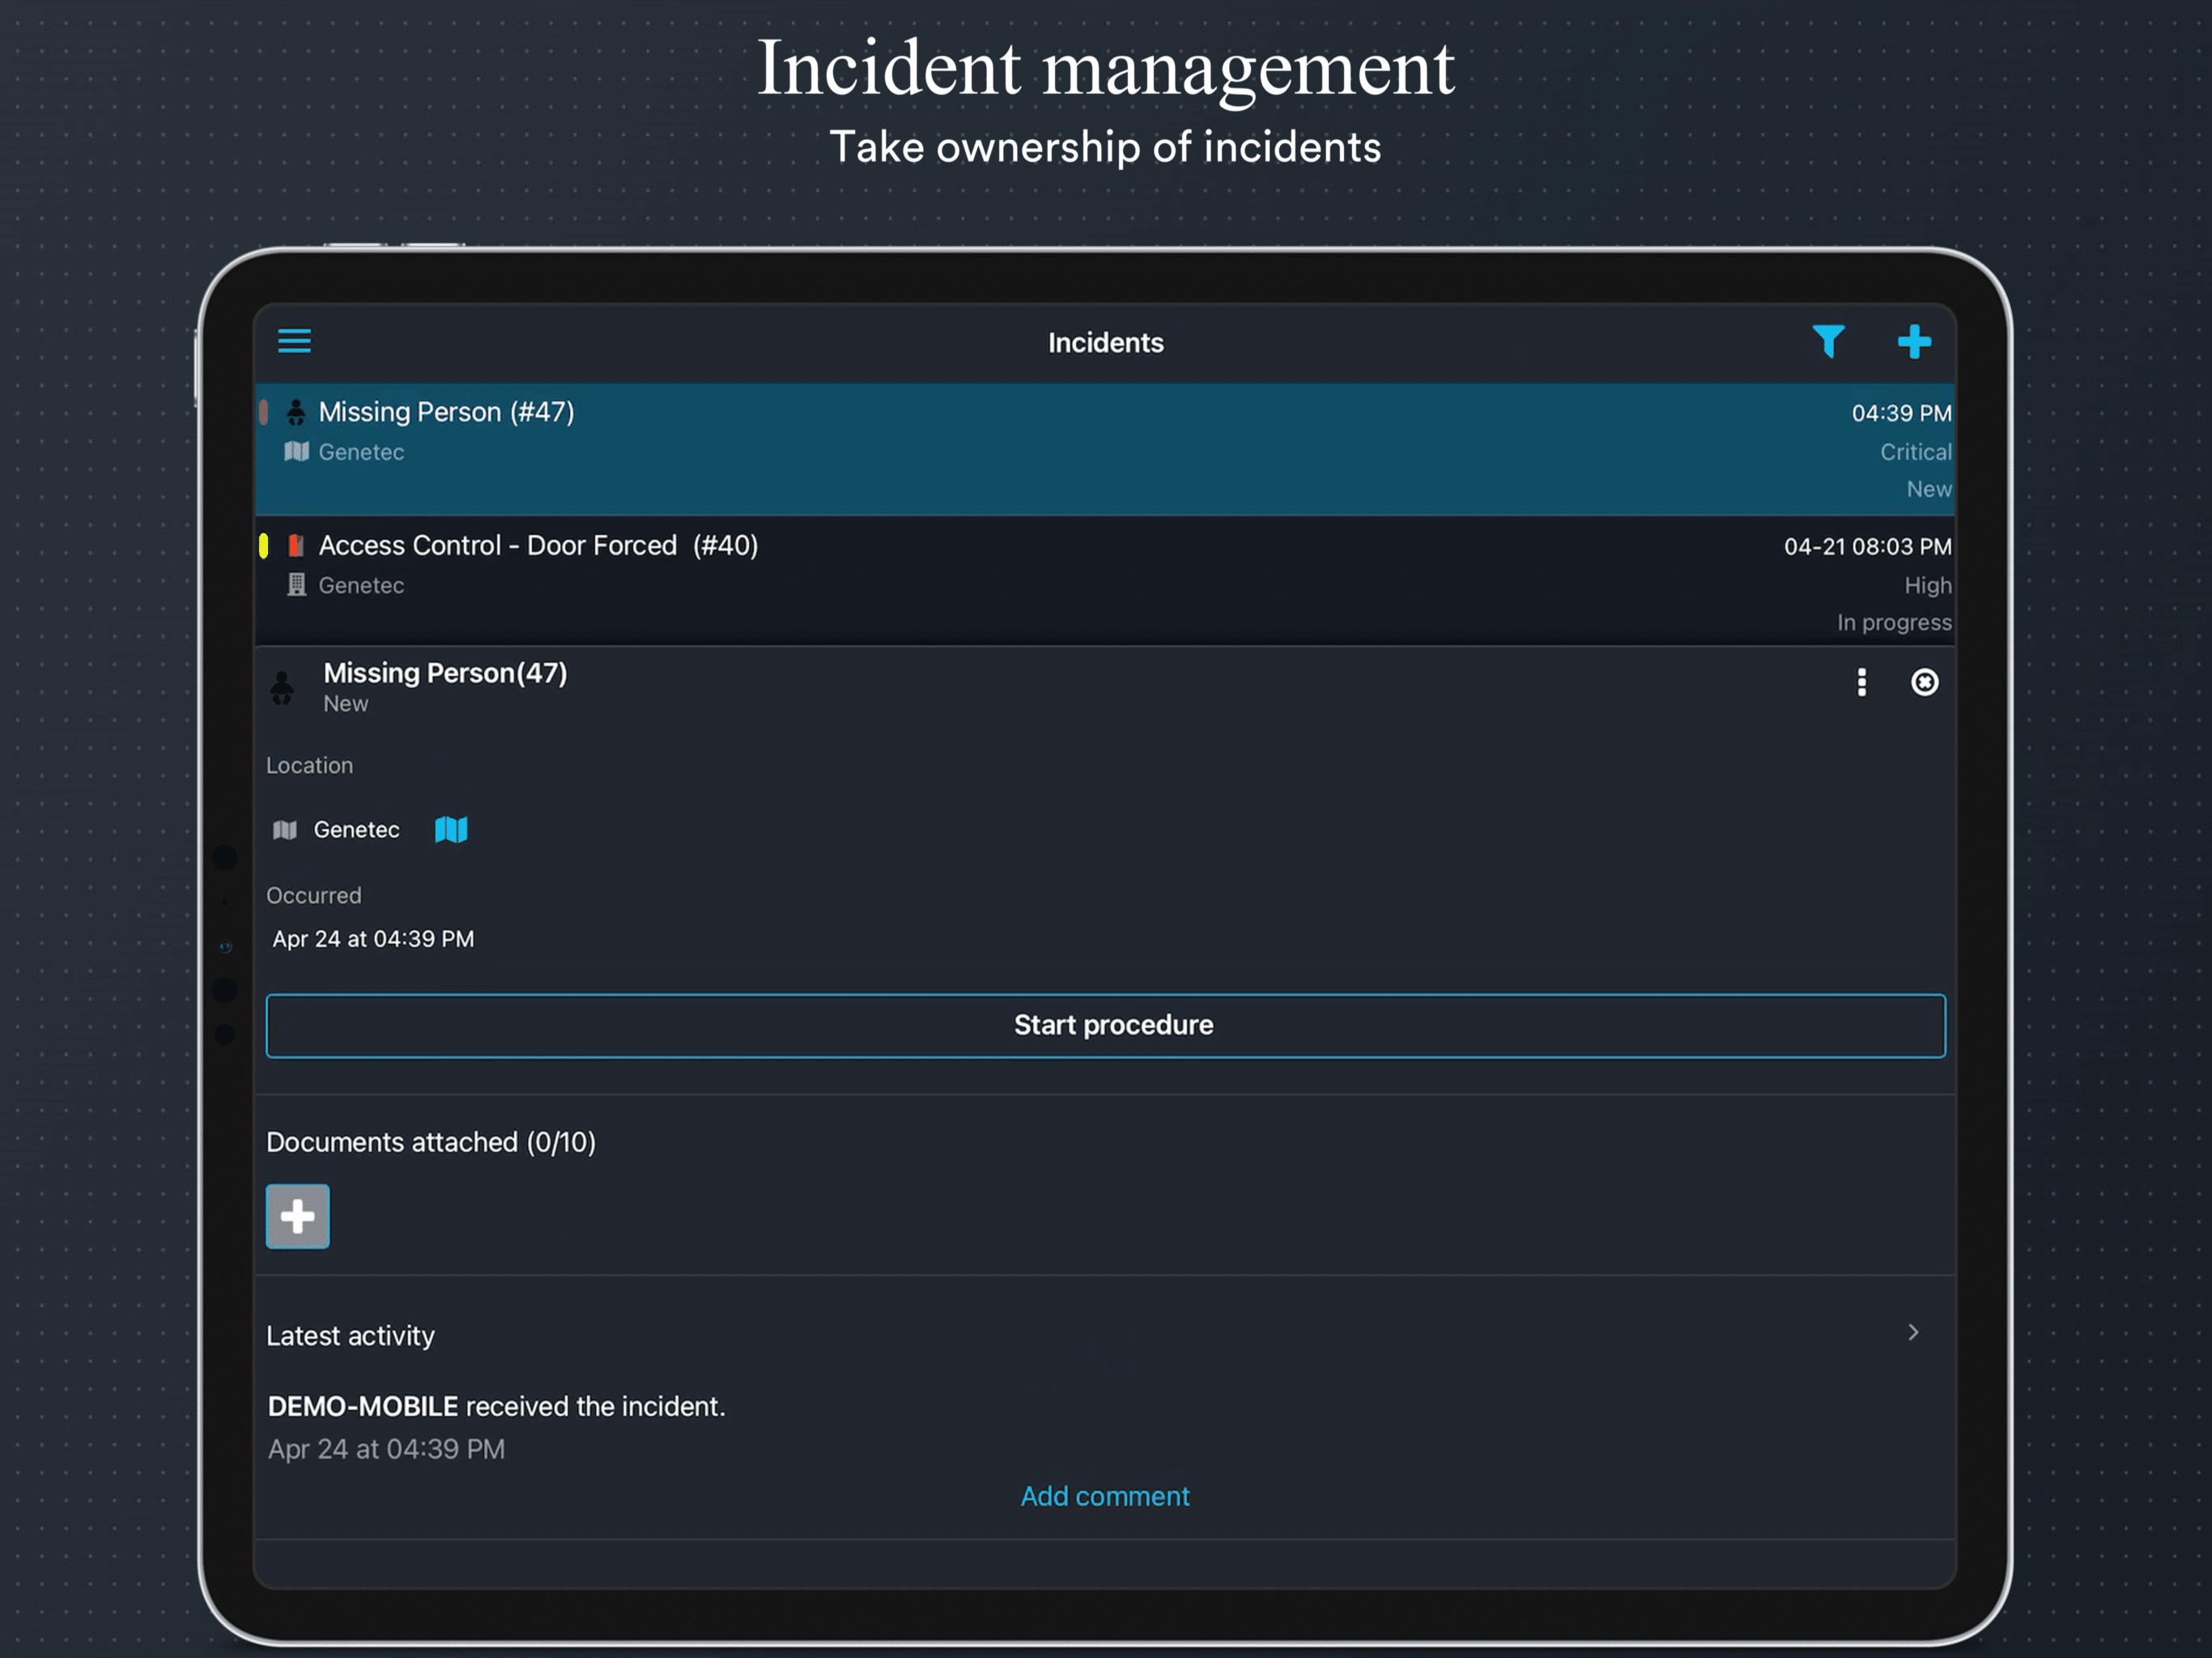Image resolution: width=2212 pixels, height=1658 pixels.
Task: Click the Latest activity heading
Action: pyautogui.click(x=351, y=1336)
